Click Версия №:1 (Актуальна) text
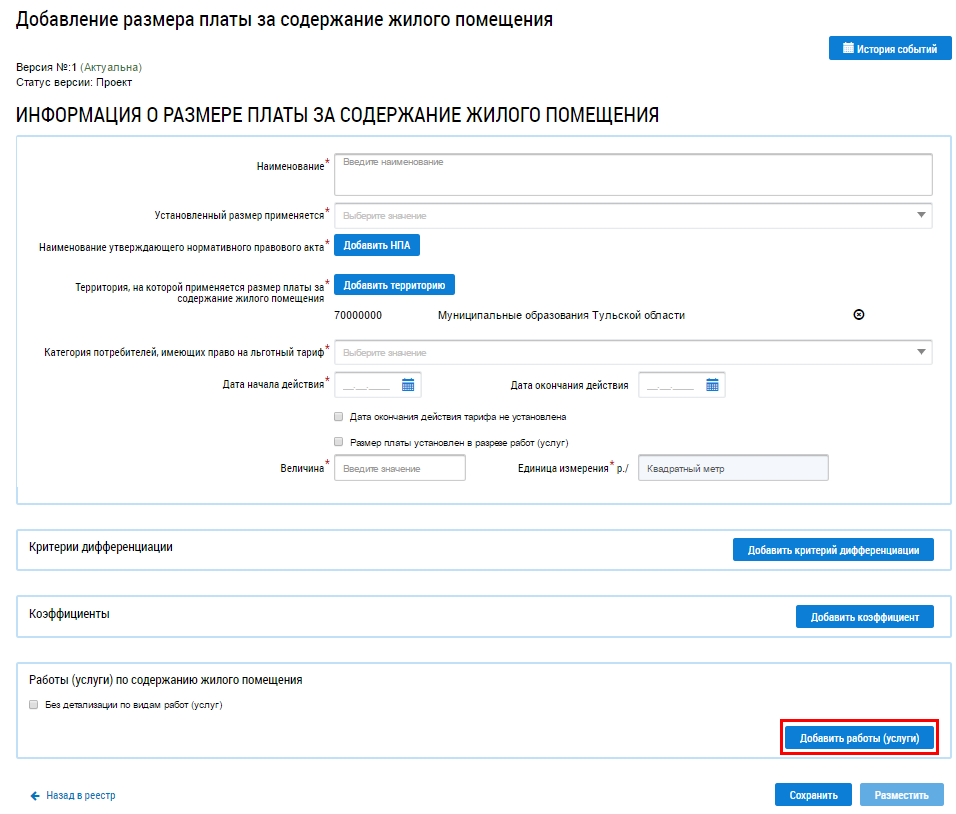Viewport: 956px width, 814px height. click(x=79, y=67)
